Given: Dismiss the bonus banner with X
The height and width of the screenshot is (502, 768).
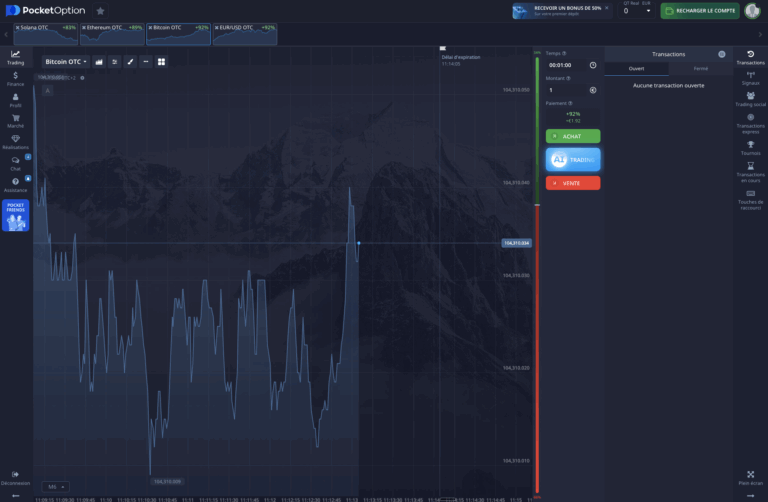Looking at the screenshot, I should pos(607,8).
